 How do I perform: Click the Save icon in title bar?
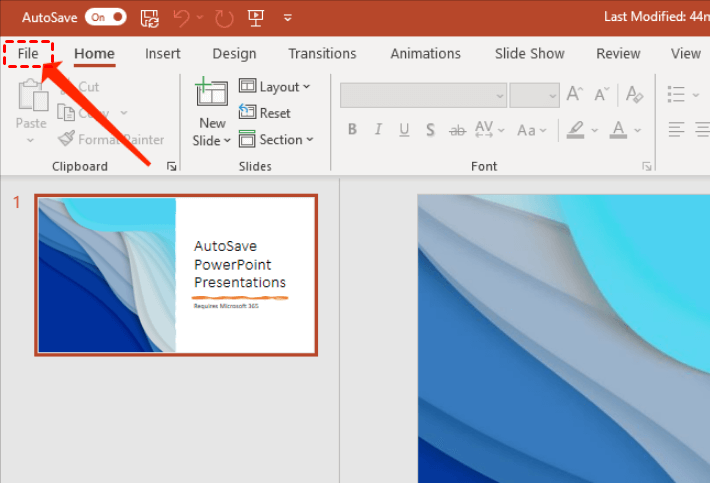149,18
